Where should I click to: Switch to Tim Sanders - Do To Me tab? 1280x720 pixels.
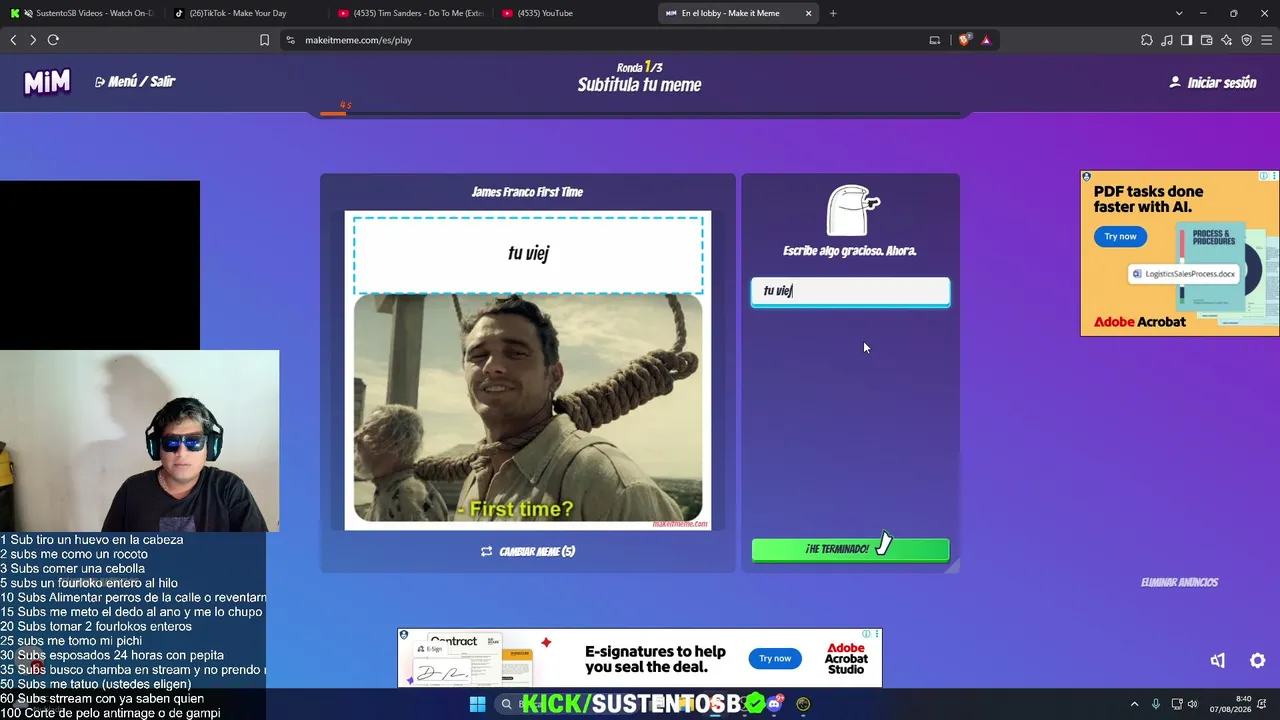pos(410,13)
